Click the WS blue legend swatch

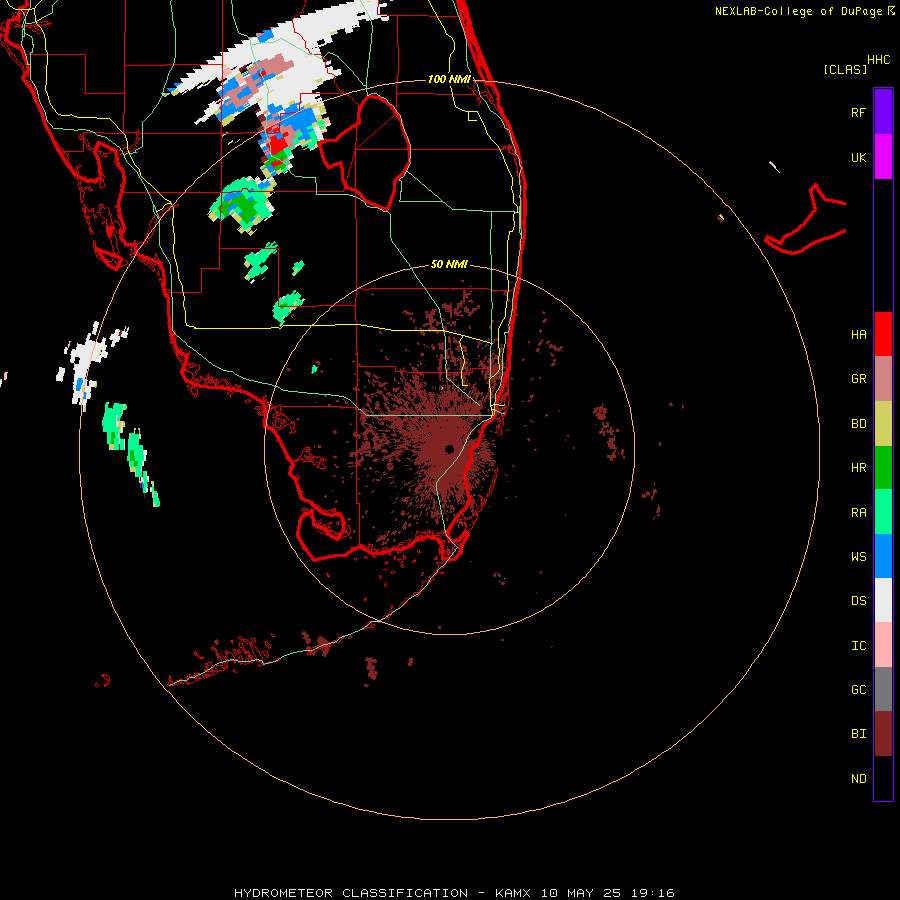point(883,556)
